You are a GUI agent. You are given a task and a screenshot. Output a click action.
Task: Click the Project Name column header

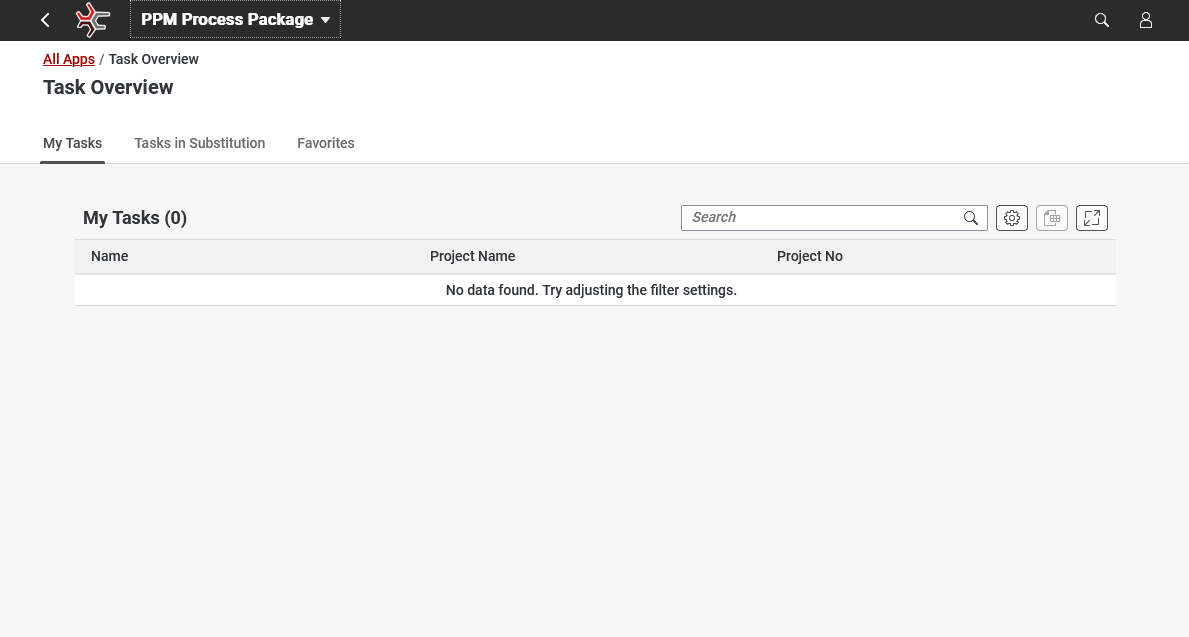point(472,256)
